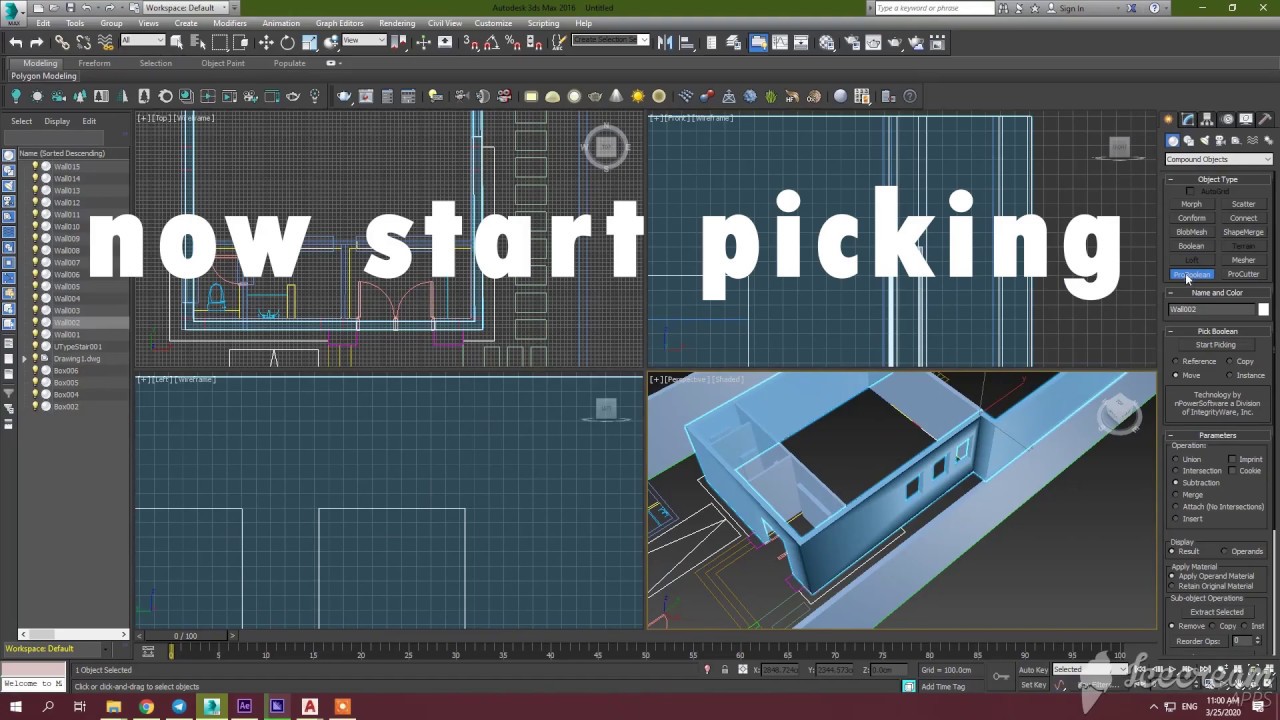Toggle the Angle Snap icon

pyautogui.click(x=493, y=42)
